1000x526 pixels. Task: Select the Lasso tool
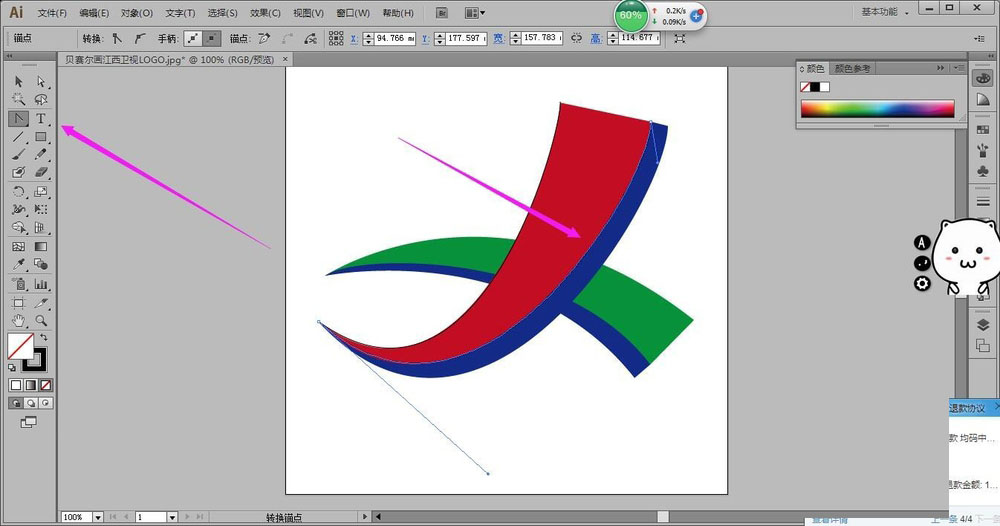tap(41, 99)
